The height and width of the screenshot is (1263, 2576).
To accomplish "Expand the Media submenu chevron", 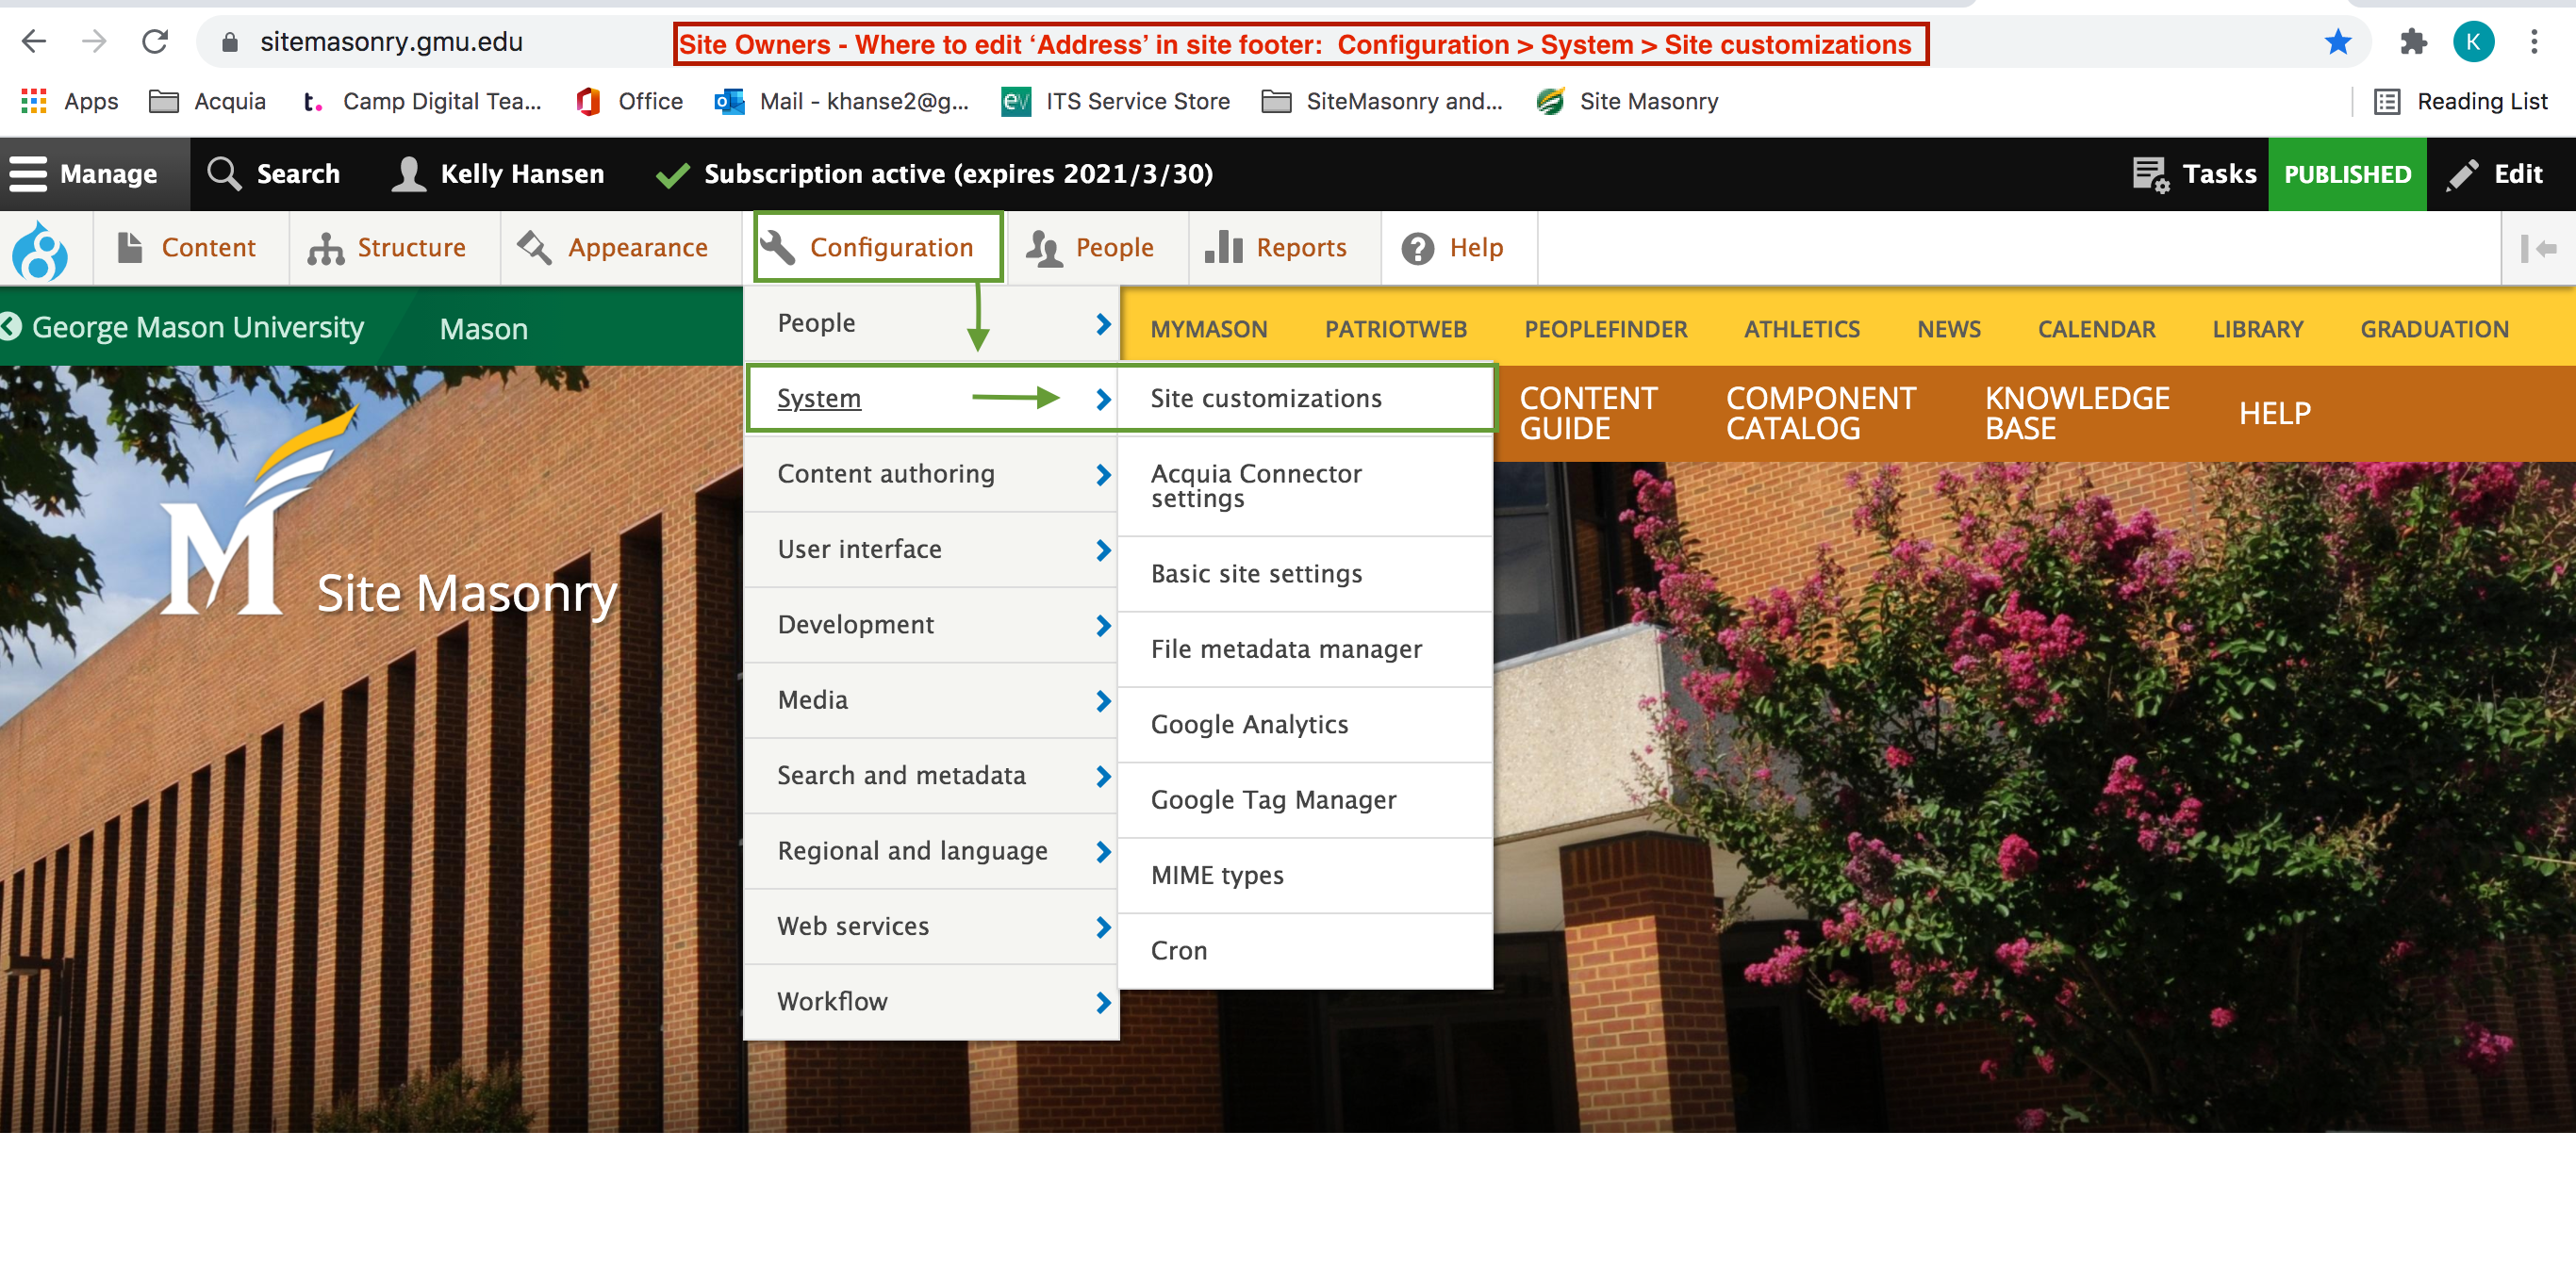I will (1103, 701).
